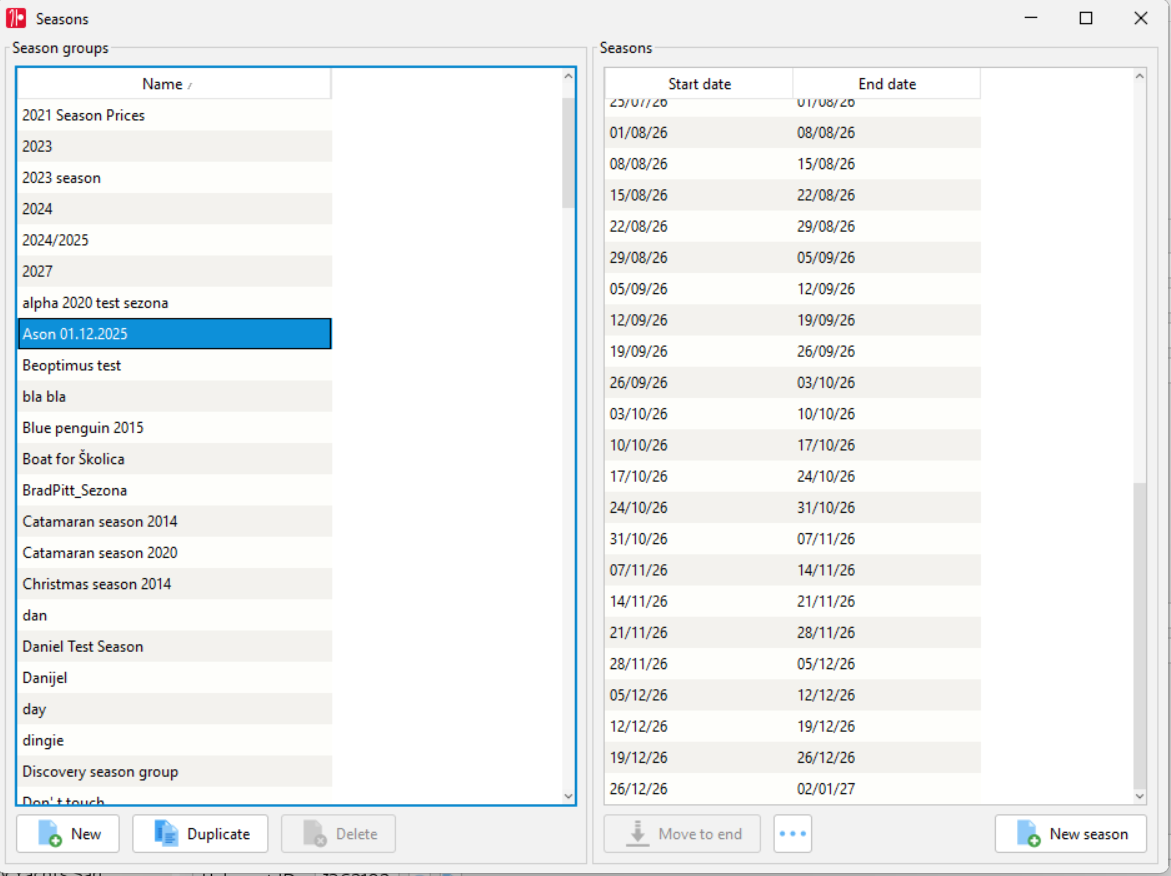The width and height of the screenshot is (1171, 876).
Task: Maximize the Seasons window
Action: click(1086, 18)
